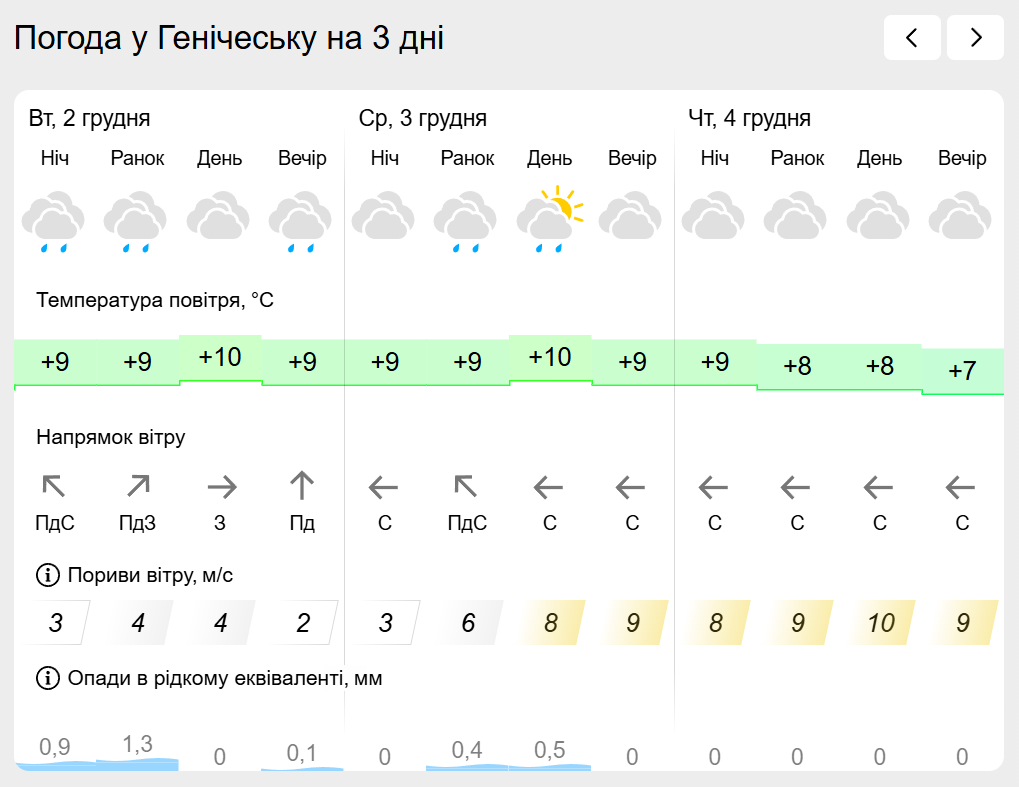The width and height of the screenshot is (1019, 787).
Task: Click Tuesday Ніч rainy cloud icon
Action: point(55,222)
